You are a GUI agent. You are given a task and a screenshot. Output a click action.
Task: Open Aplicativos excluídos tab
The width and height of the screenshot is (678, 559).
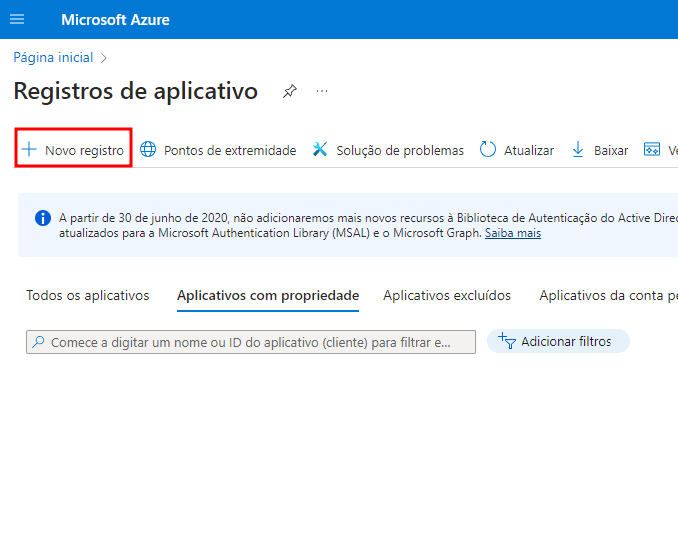coord(447,295)
